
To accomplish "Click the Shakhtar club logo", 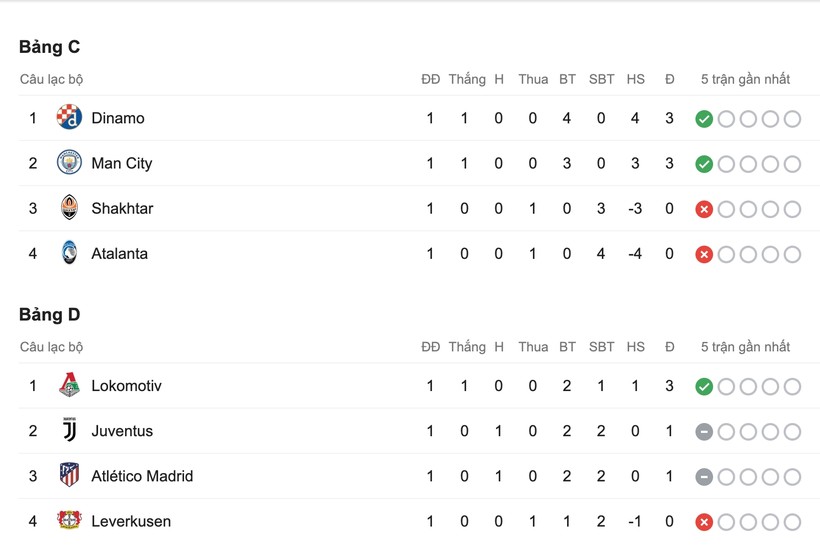I will [69, 208].
